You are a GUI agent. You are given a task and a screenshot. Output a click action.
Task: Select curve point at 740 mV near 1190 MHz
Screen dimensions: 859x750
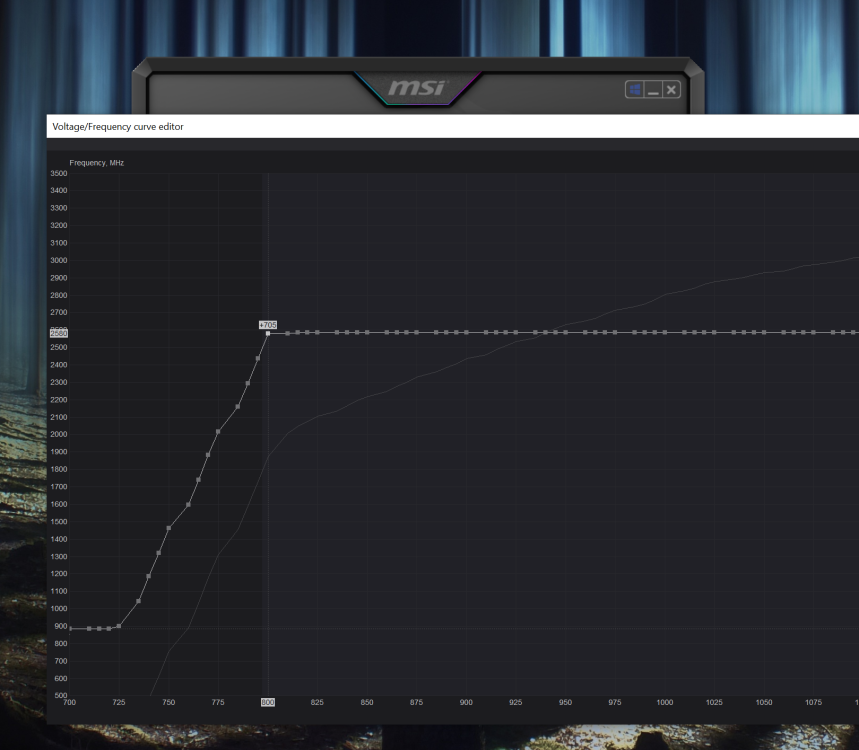pyautogui.click(x=148, y=576)
